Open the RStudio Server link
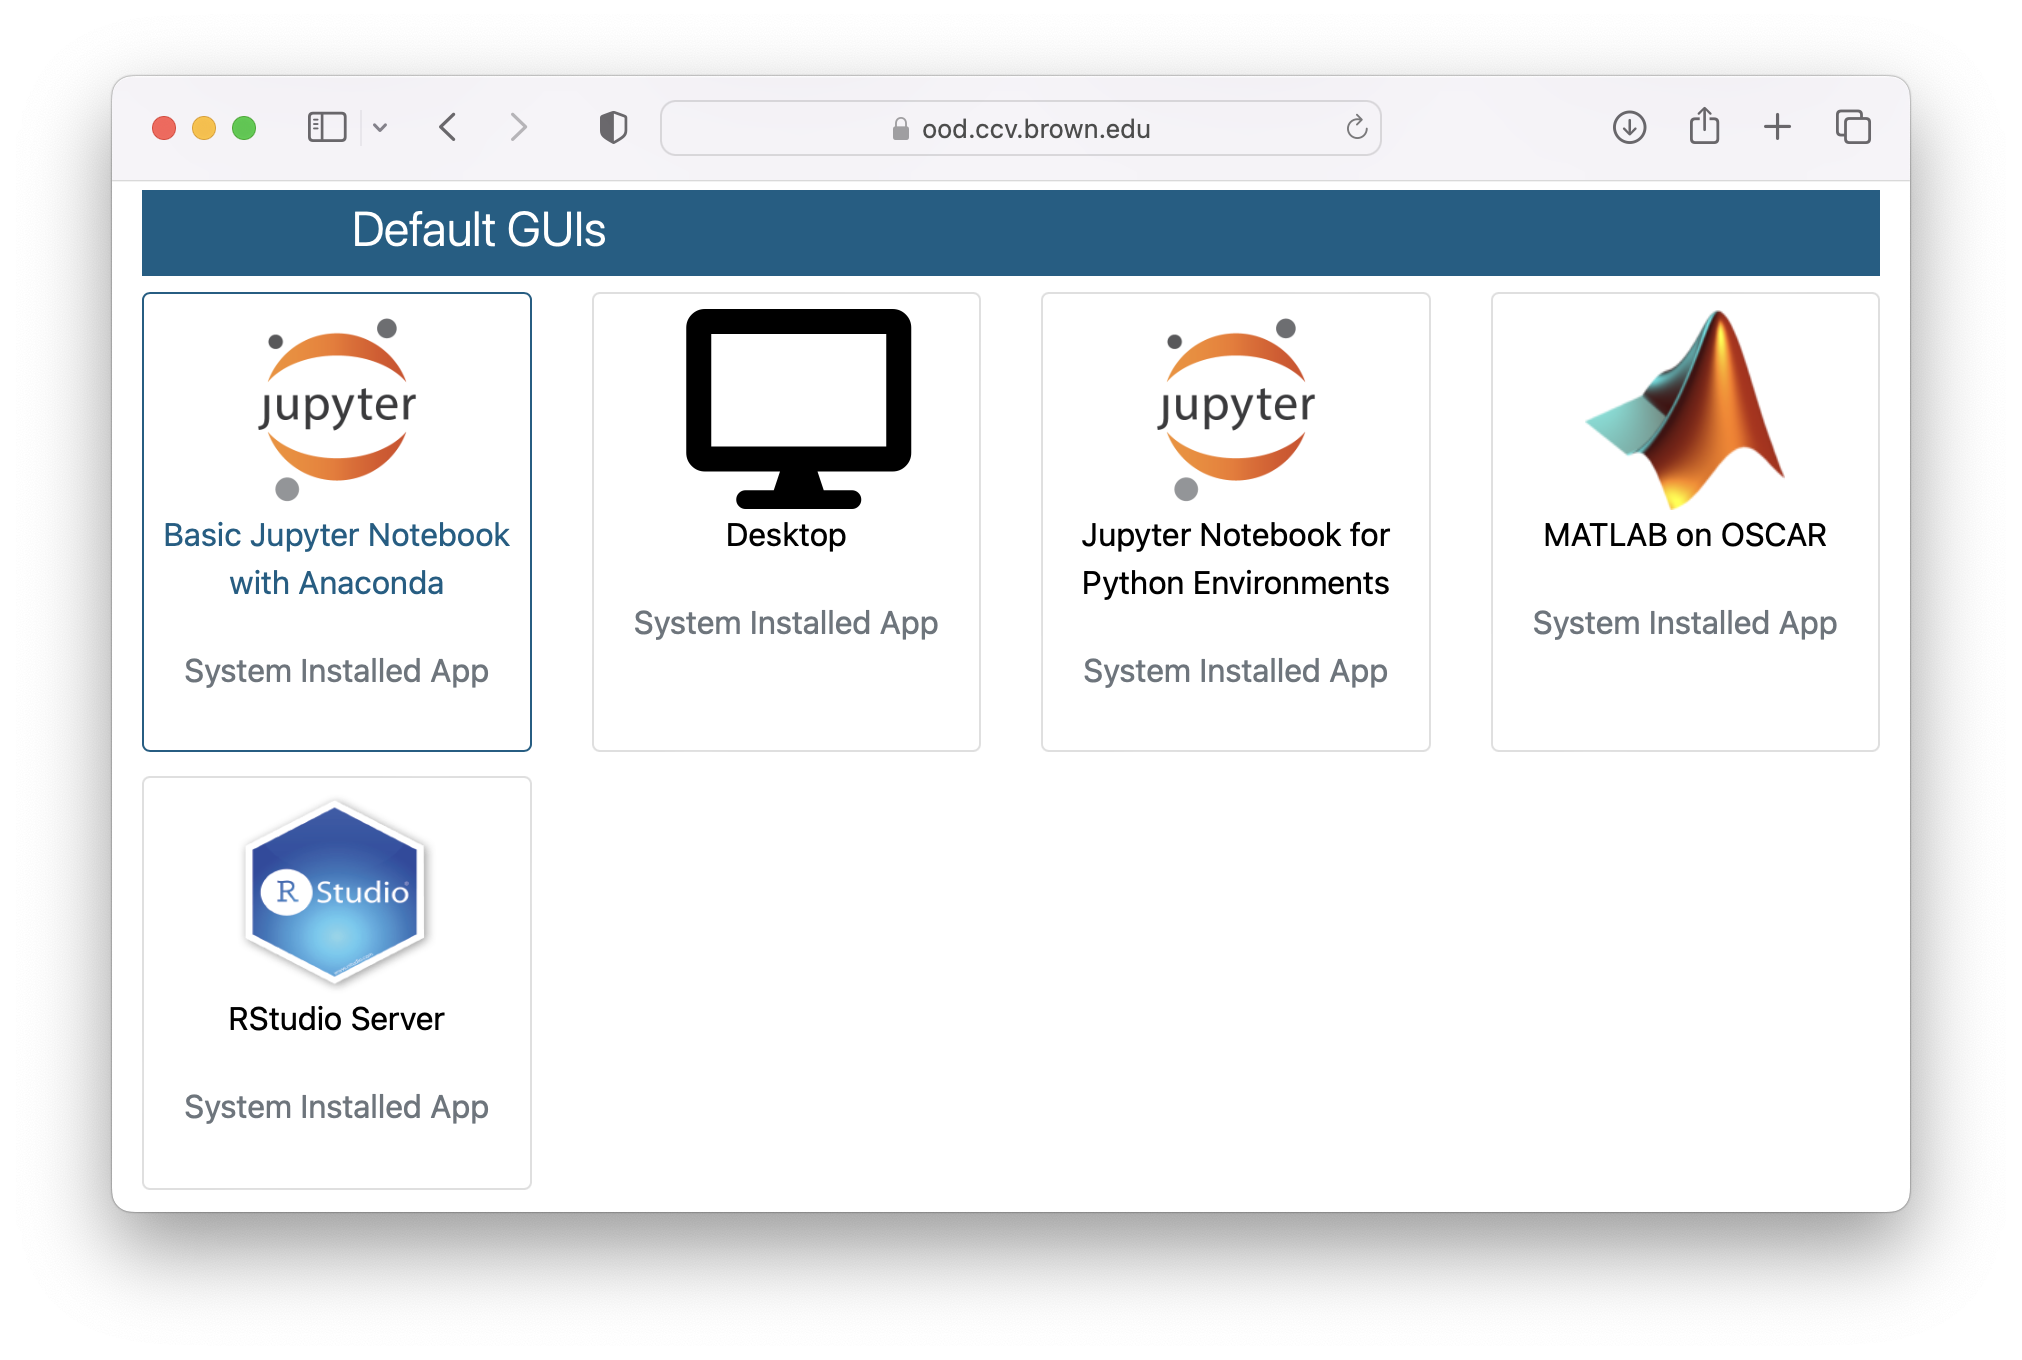The width and height of the screenshot is (2022, 1360). click(x=336, y=1019)
